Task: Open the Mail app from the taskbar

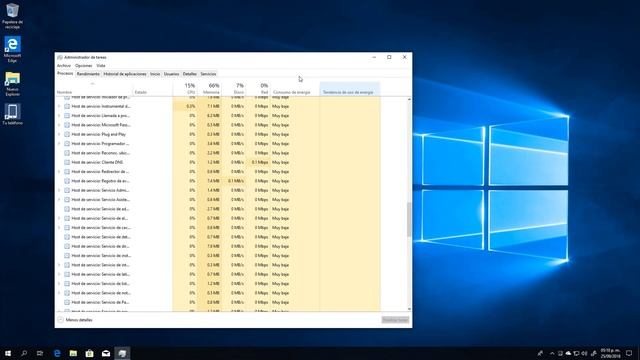Action: pyautogui.click(x=106, y=353)
